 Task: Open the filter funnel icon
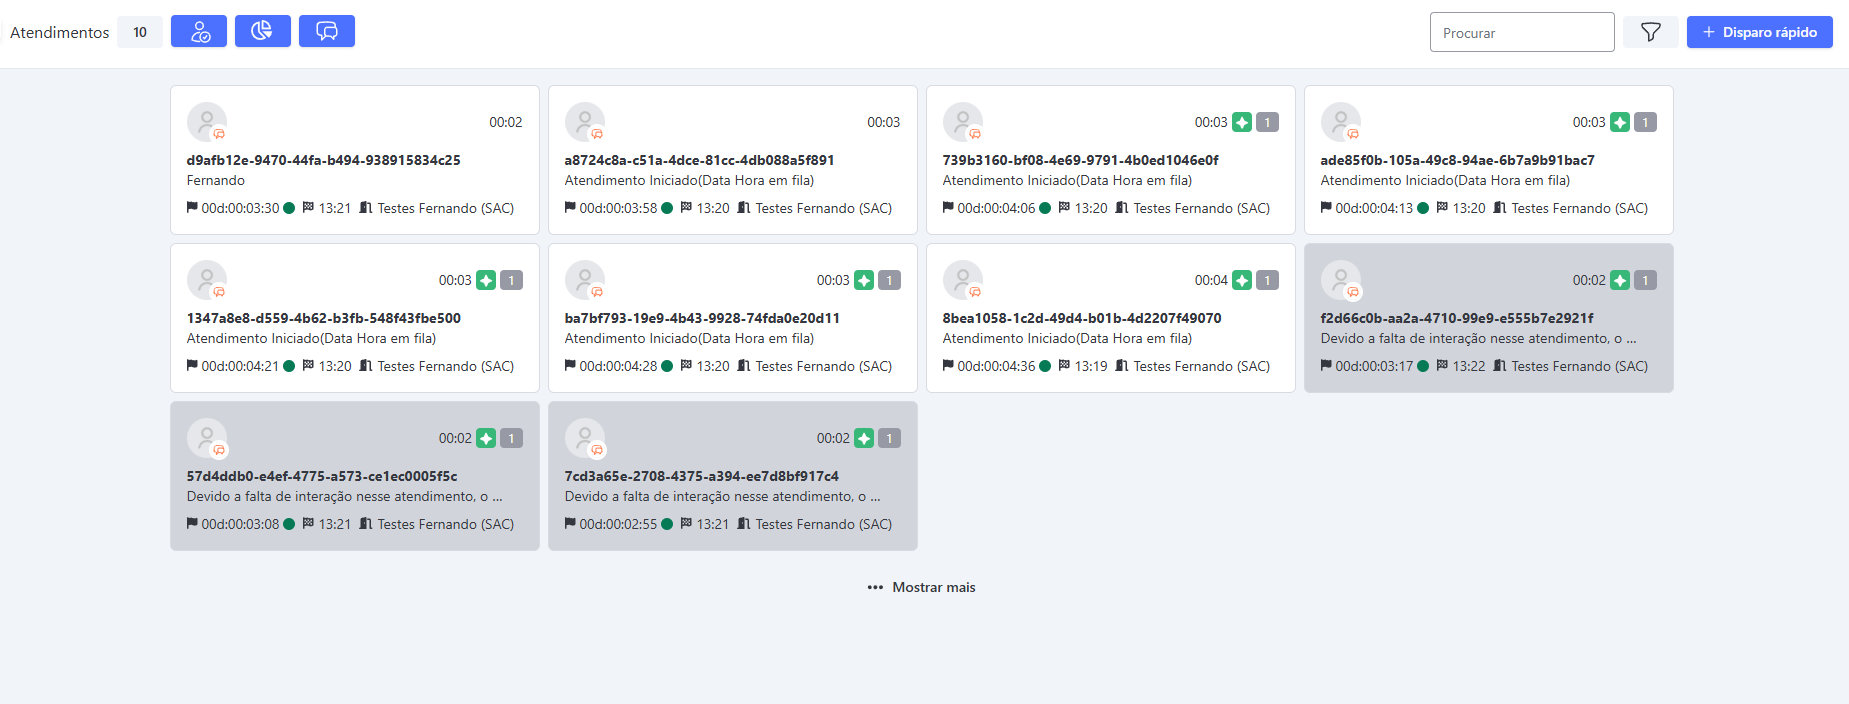point(1650,32)
